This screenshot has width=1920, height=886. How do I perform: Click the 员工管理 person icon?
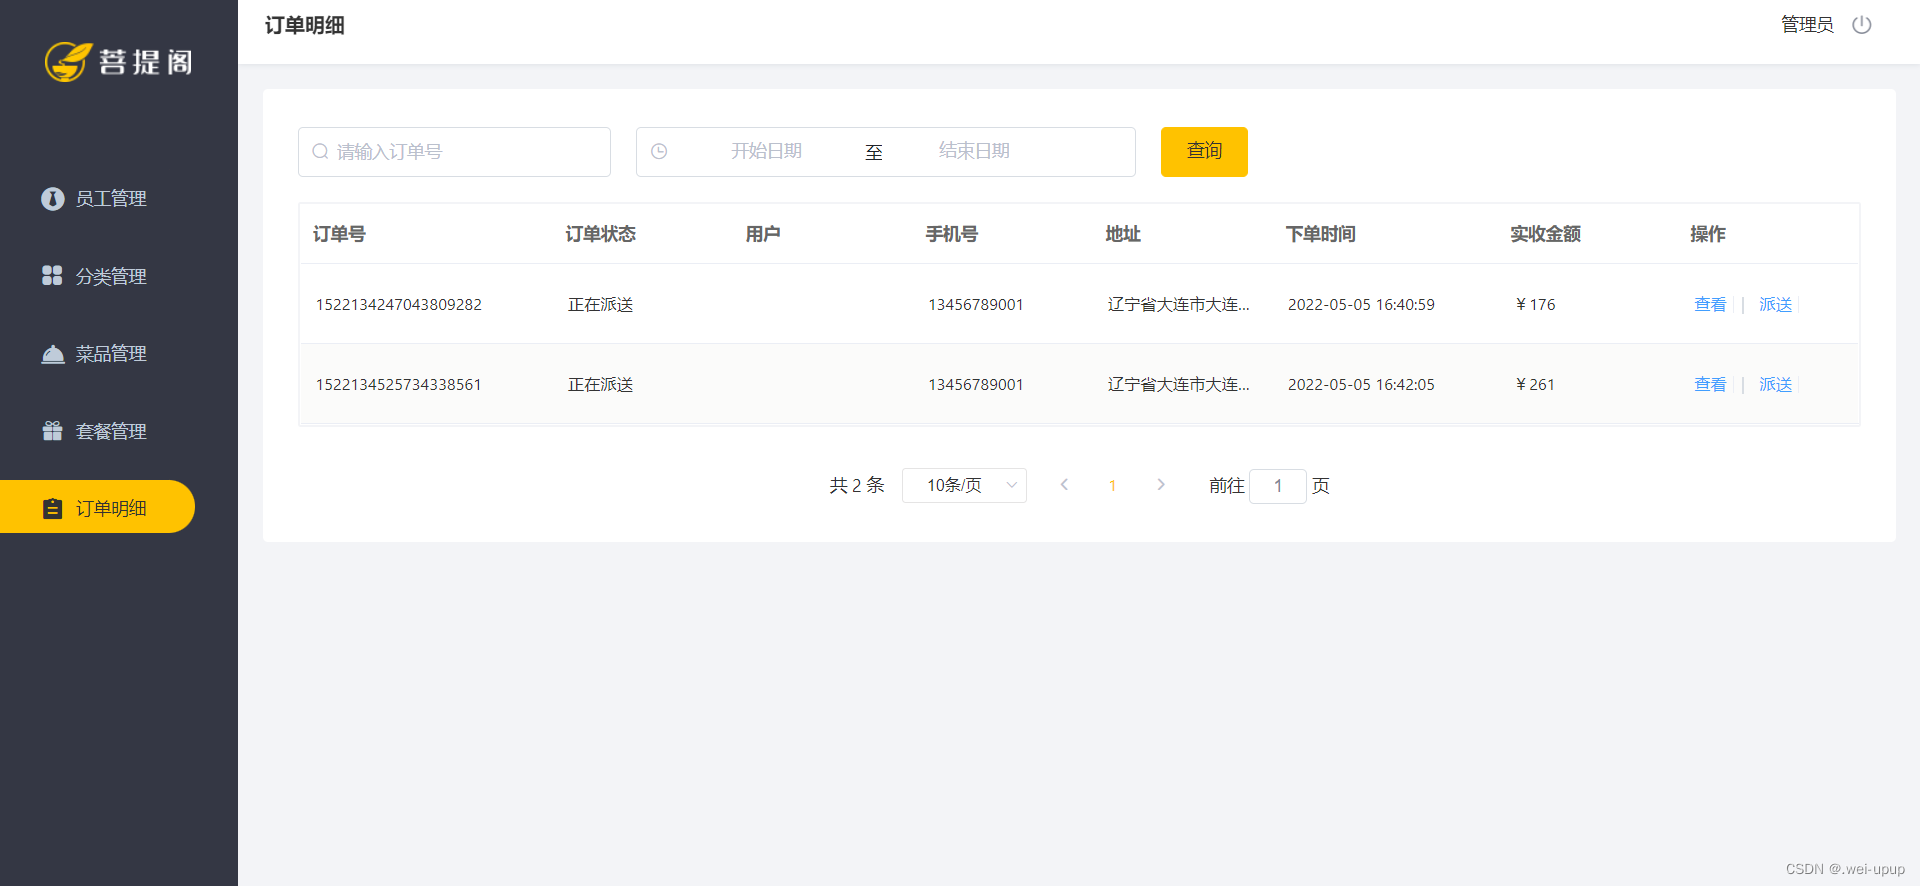[53, 199]
